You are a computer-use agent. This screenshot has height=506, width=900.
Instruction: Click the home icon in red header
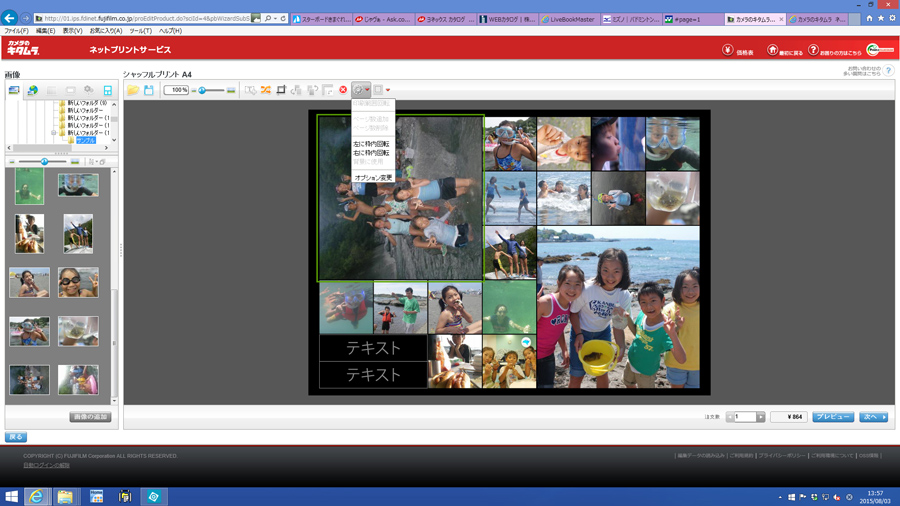772,50
